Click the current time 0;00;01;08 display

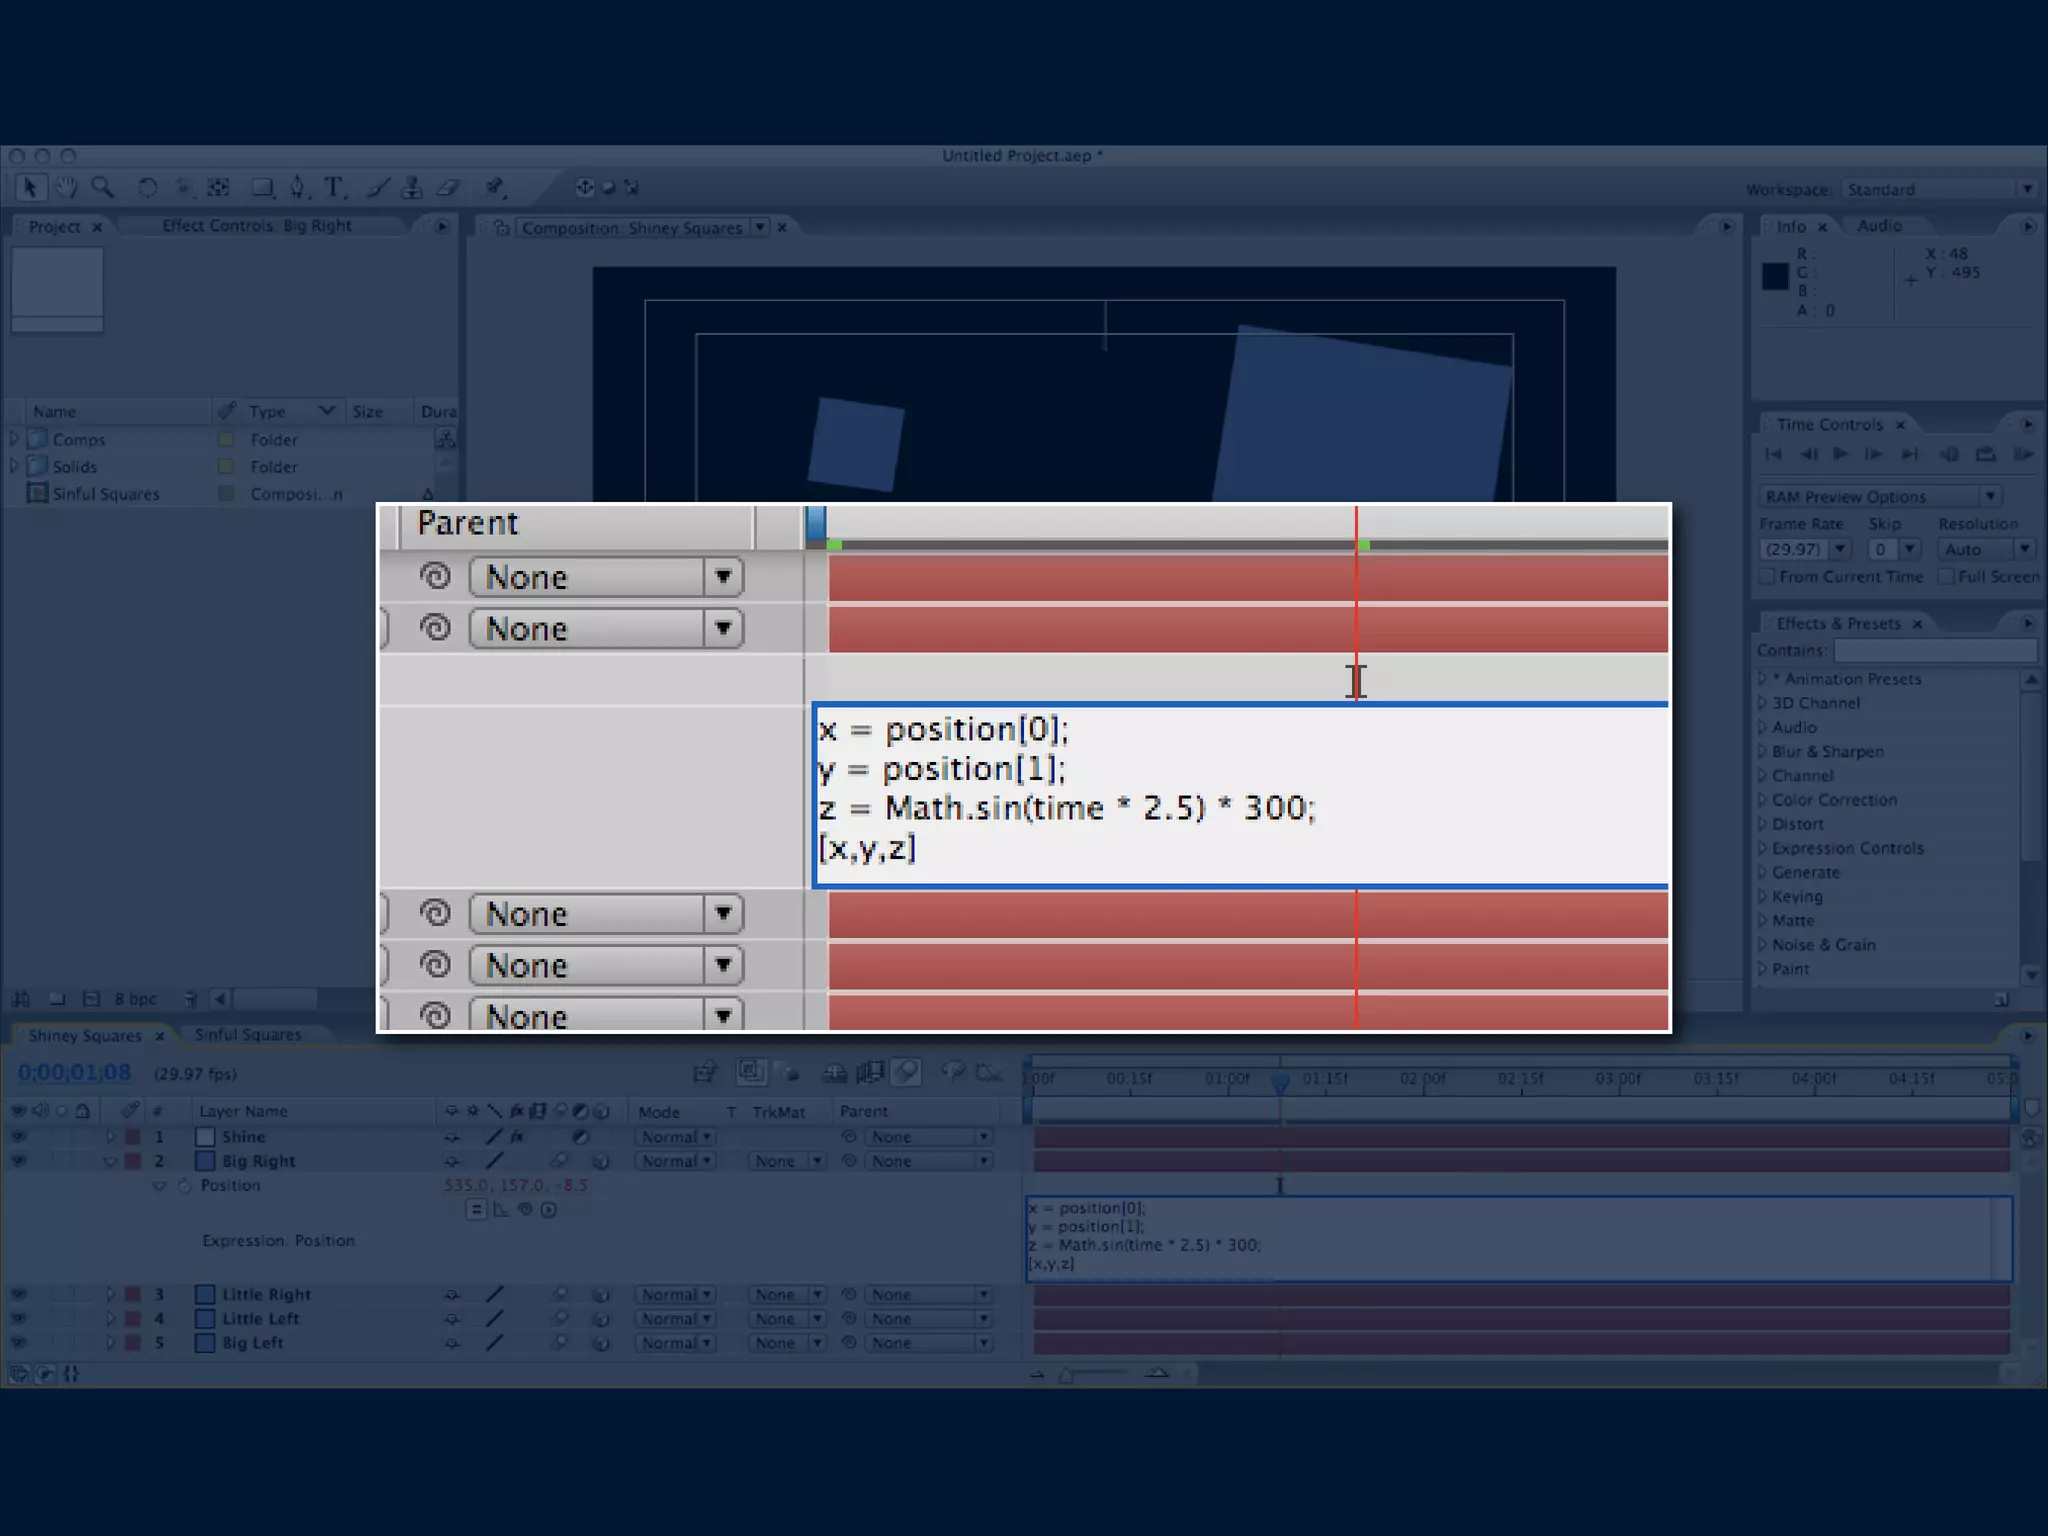[x=75, y=1073]
